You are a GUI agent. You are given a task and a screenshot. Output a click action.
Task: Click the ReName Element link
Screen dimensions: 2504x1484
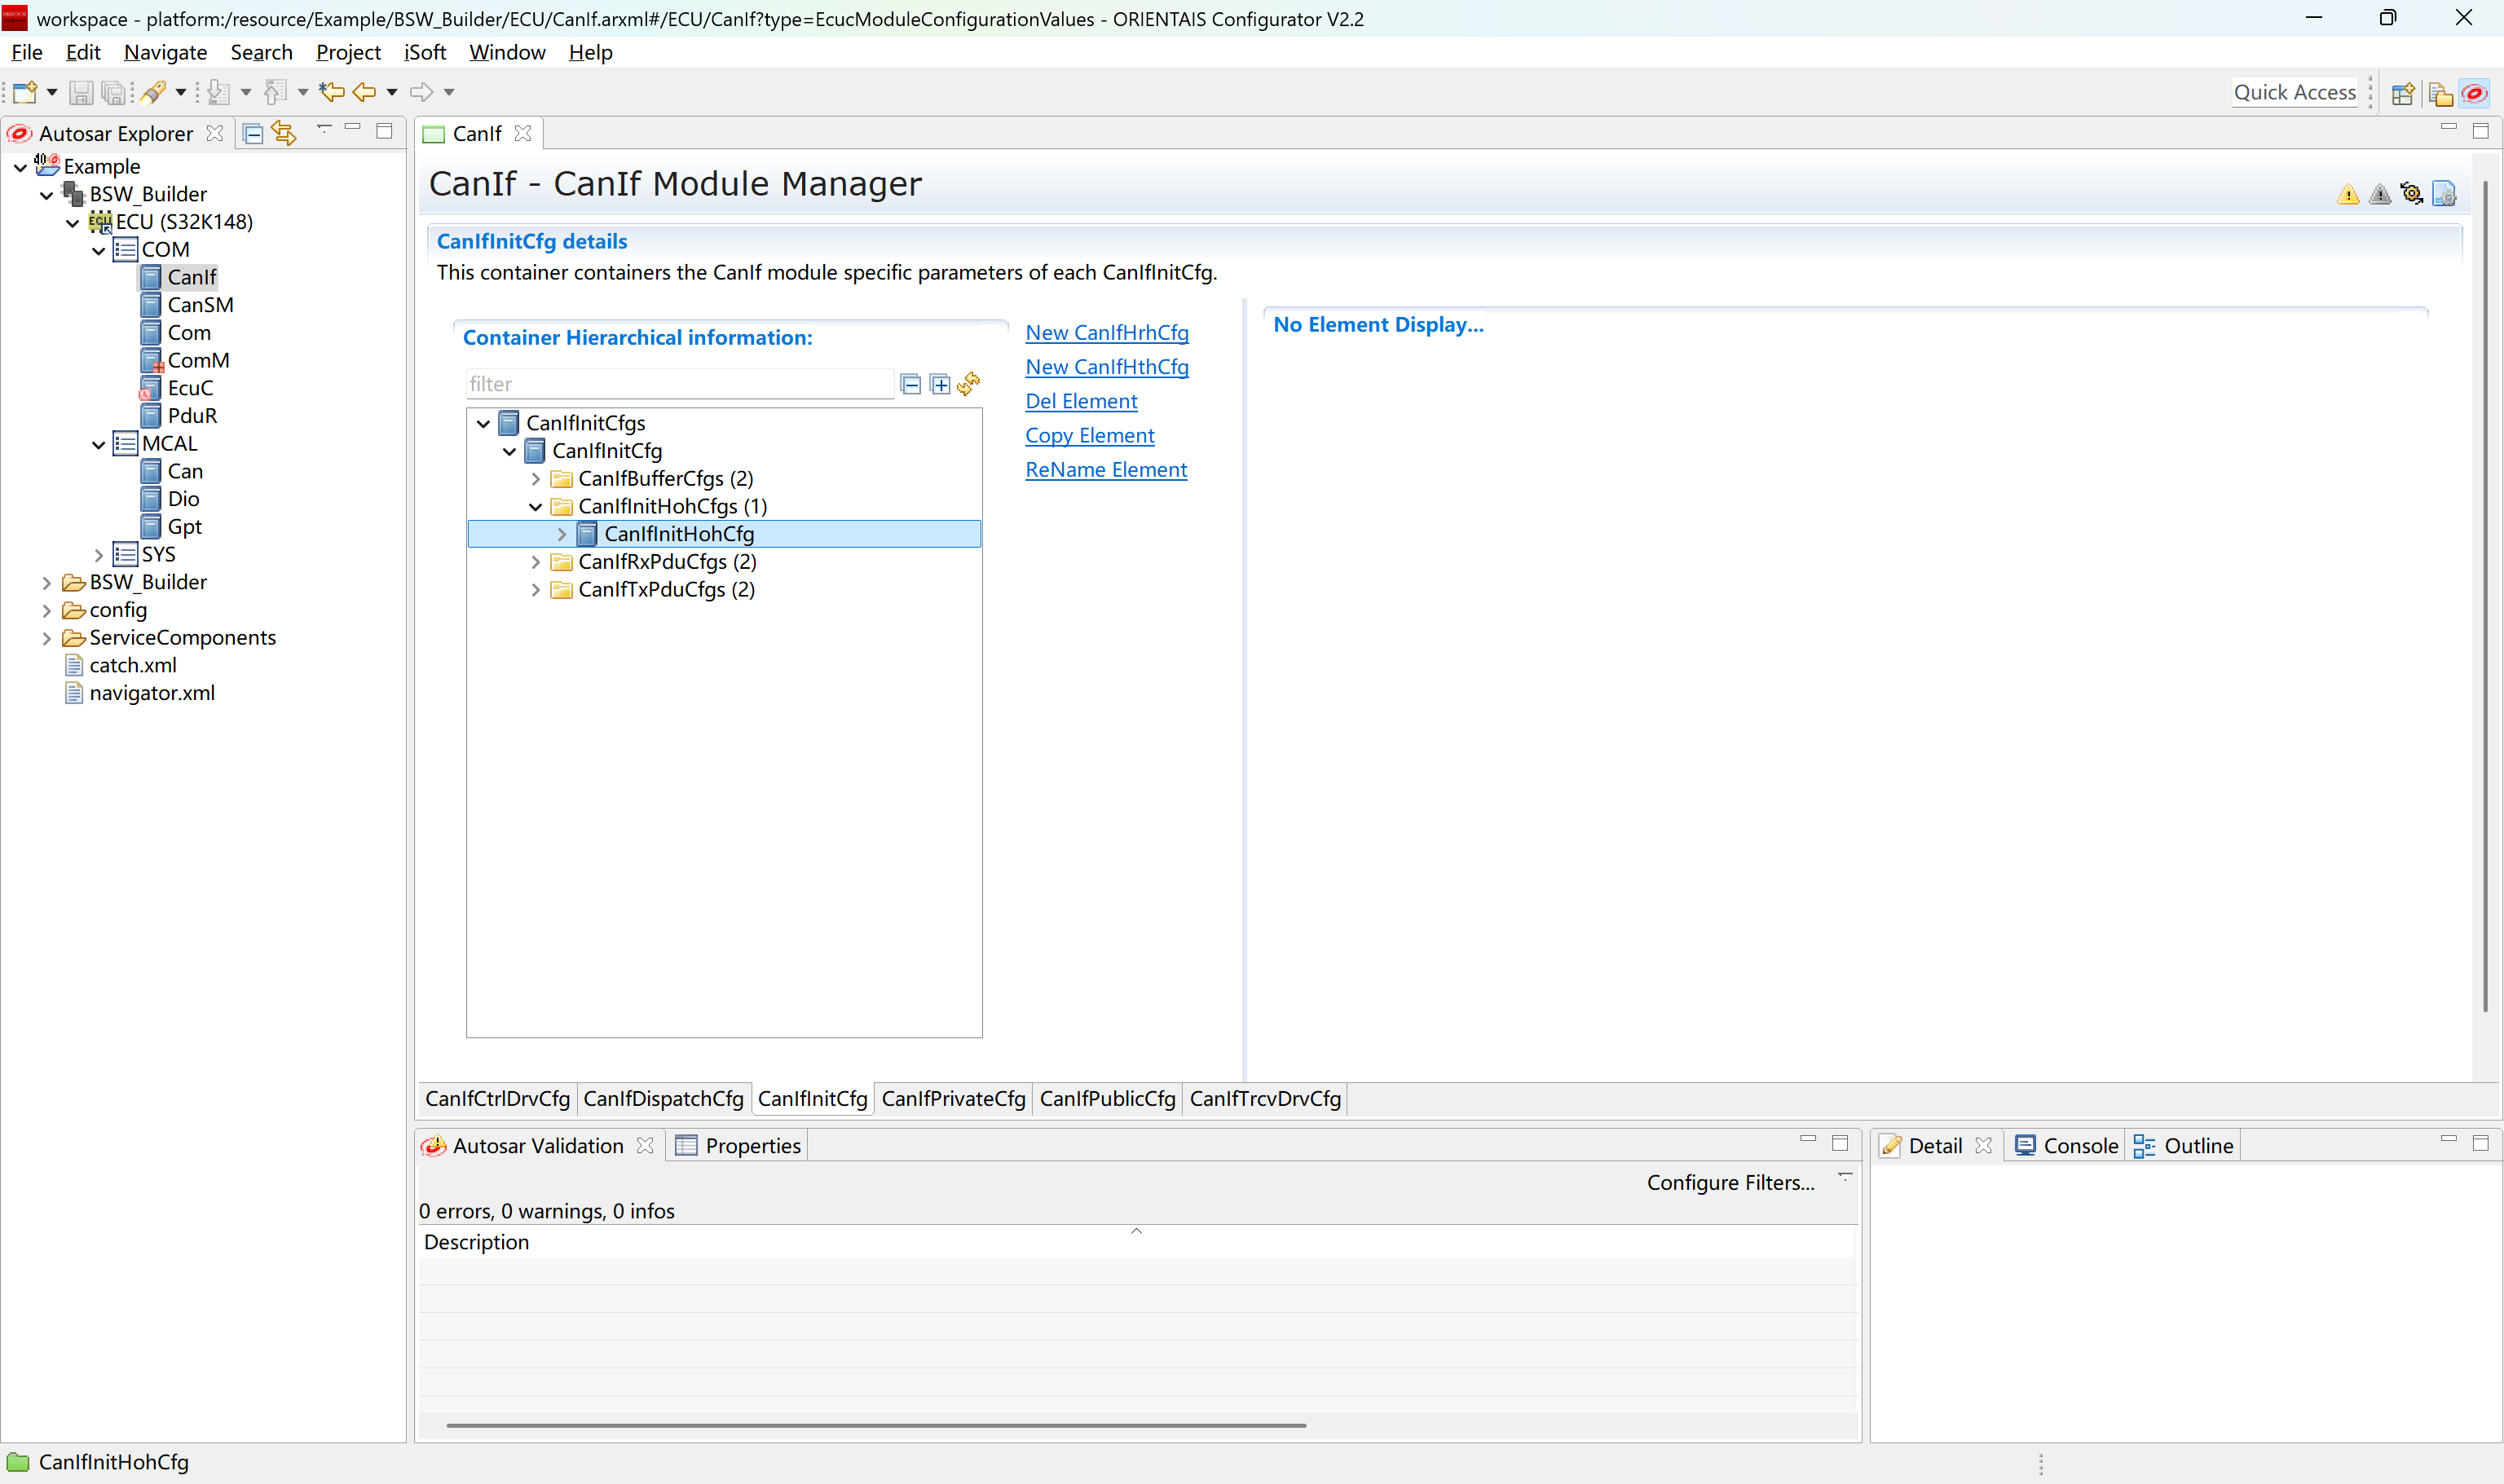[x=1105, y=470]
